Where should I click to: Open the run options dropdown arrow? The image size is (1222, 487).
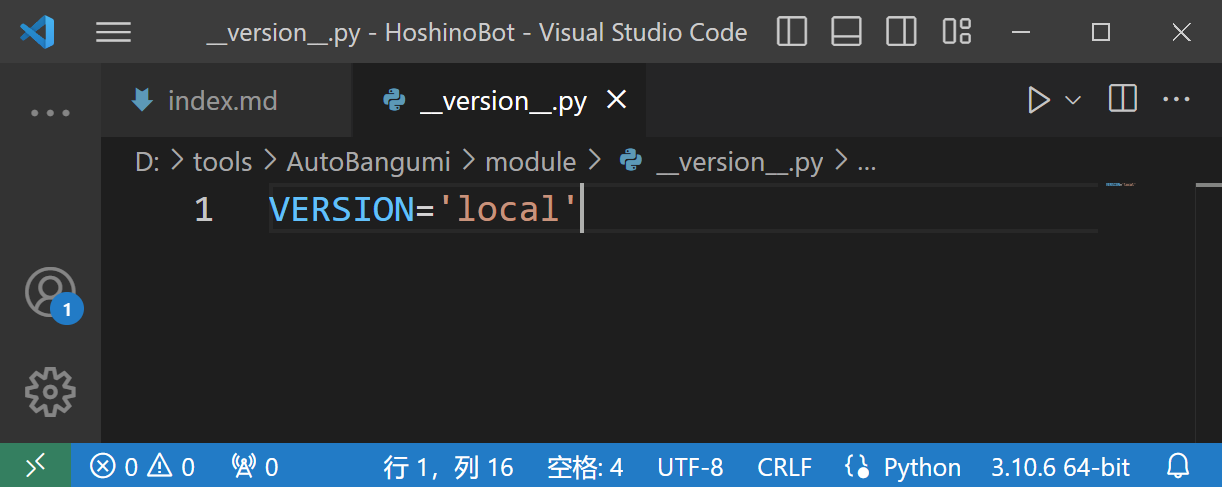pos(1073,100)
